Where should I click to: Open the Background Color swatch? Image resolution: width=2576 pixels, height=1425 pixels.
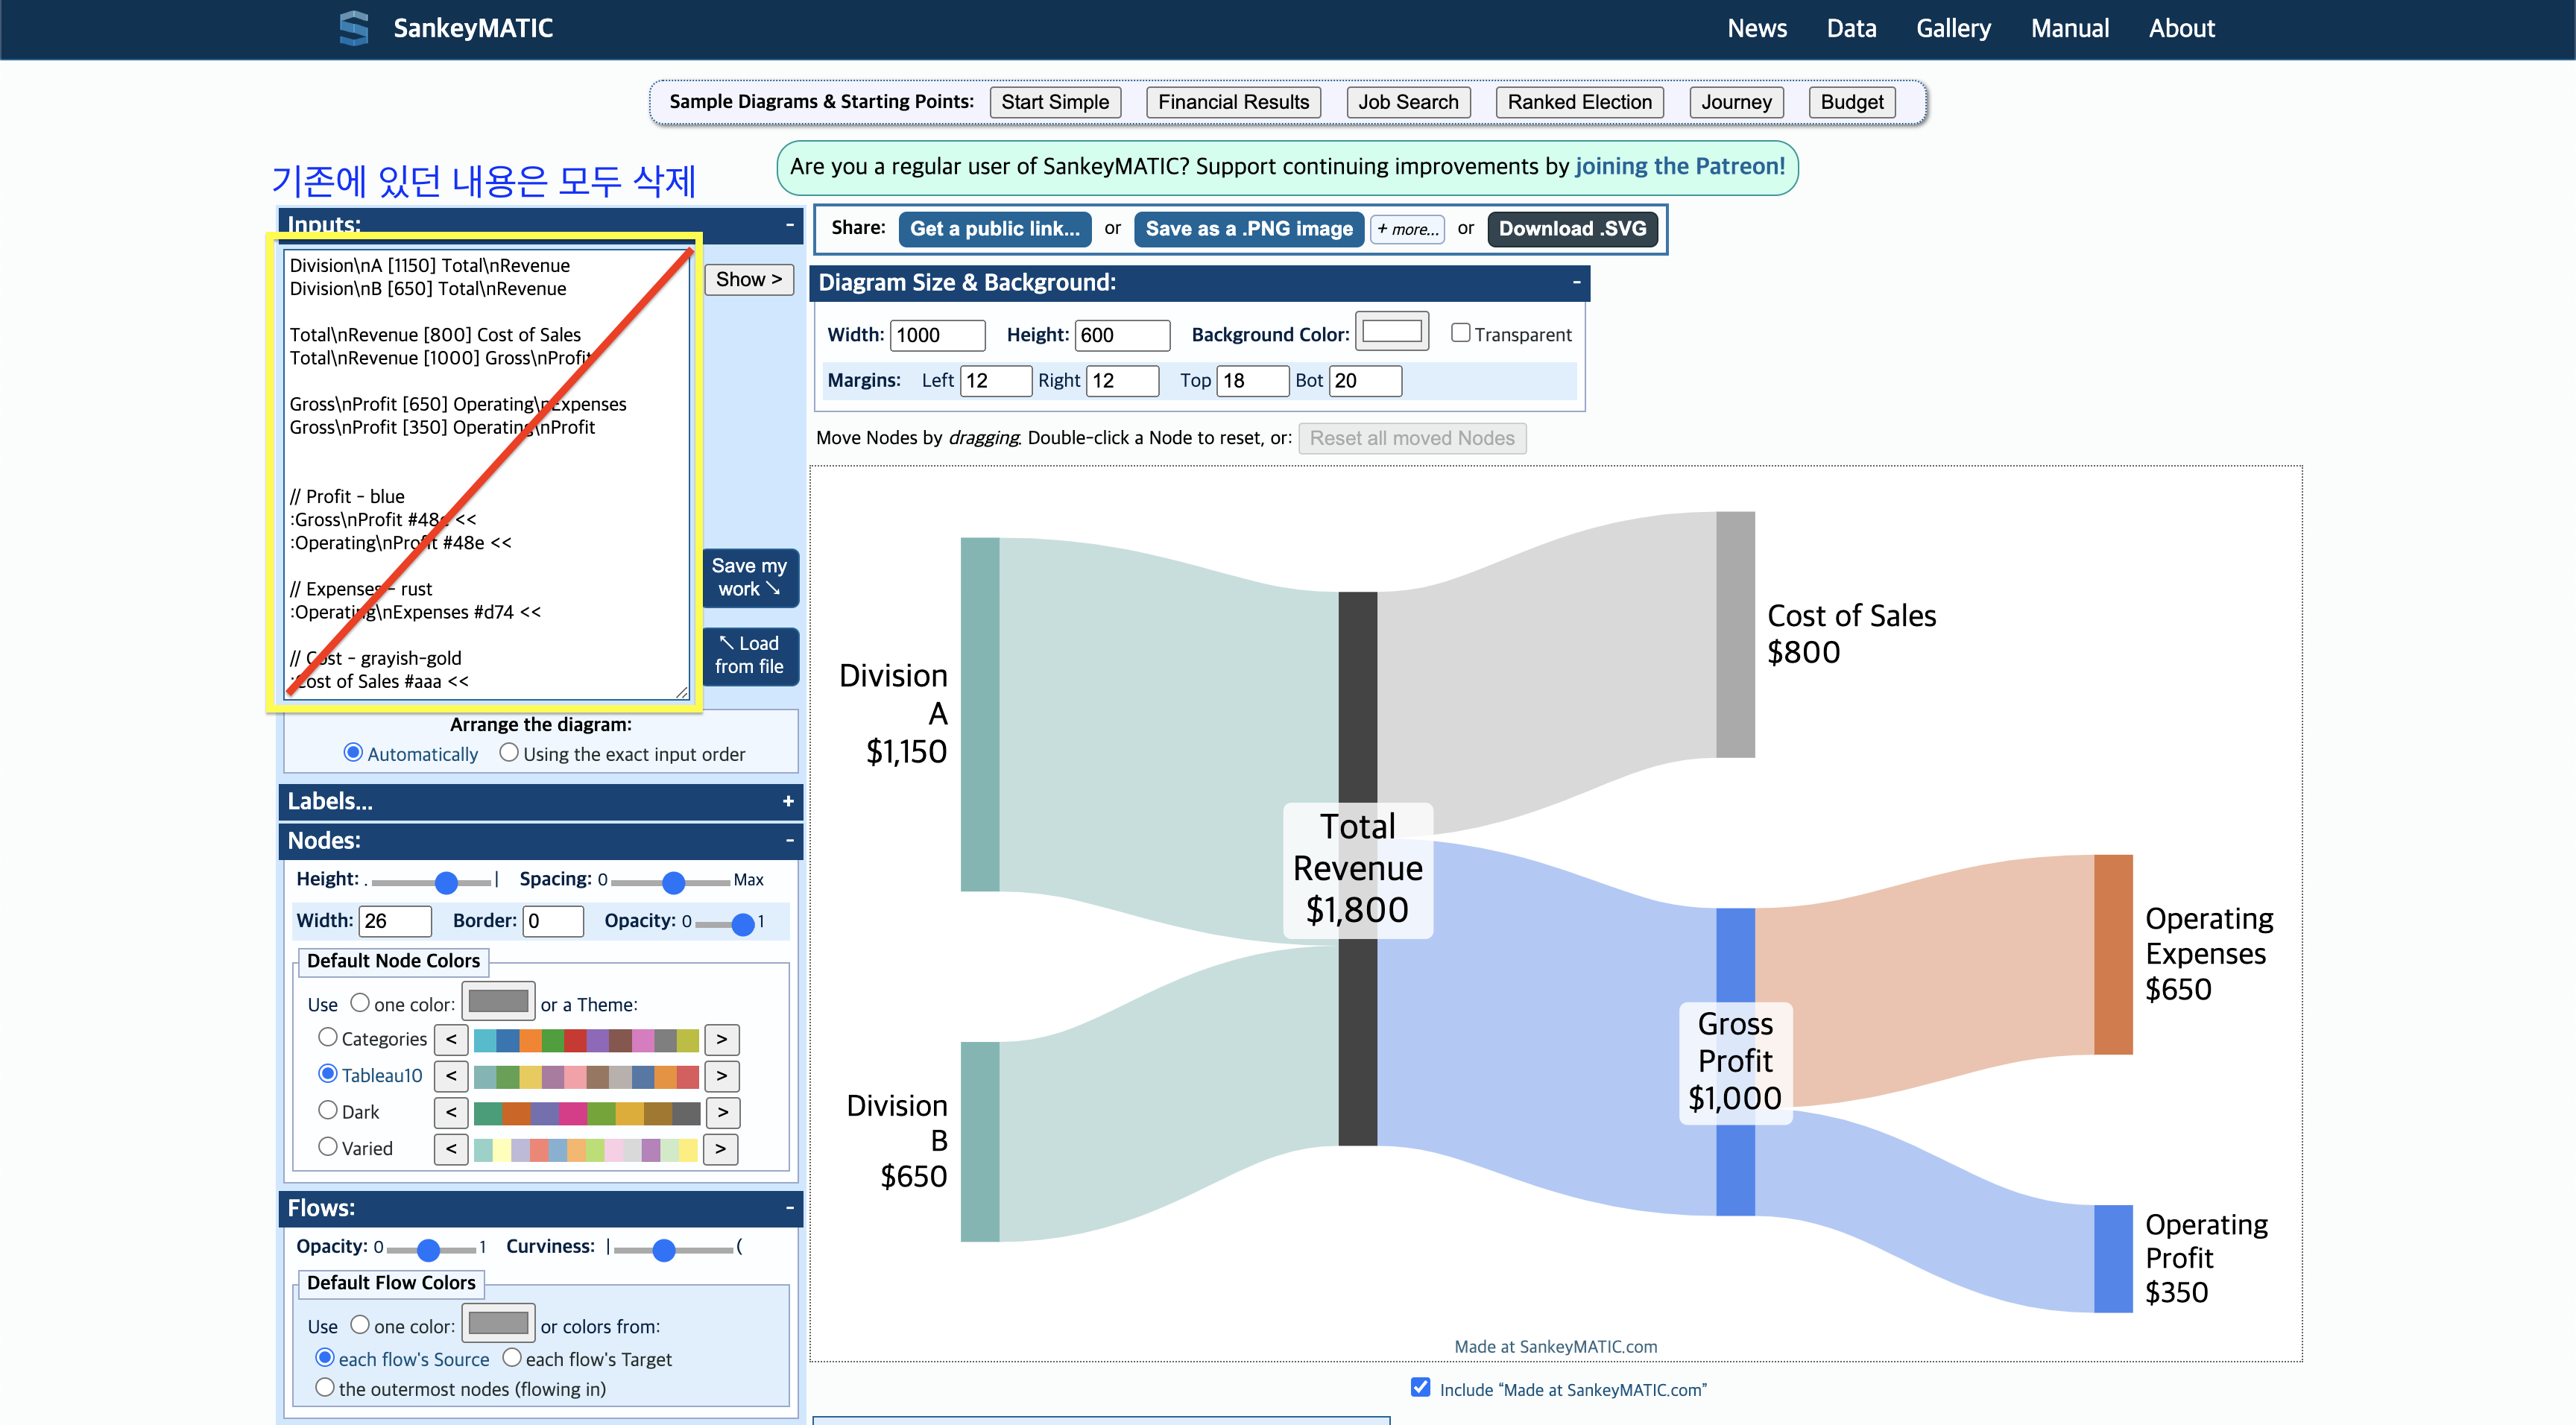click(1392, 332)
